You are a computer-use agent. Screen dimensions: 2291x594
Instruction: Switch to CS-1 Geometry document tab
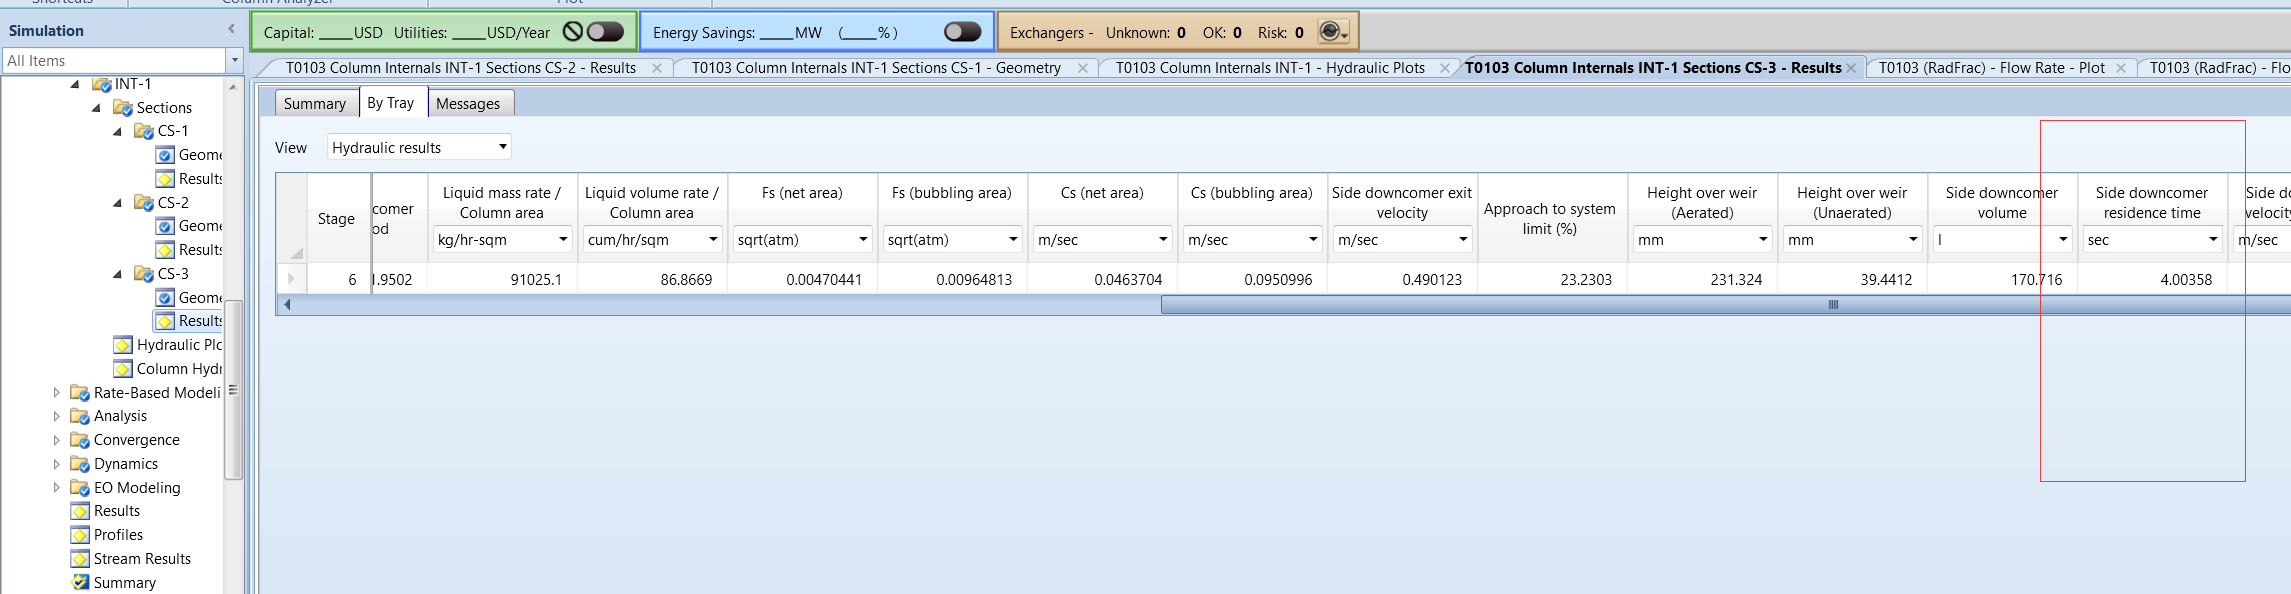point(876,68)
